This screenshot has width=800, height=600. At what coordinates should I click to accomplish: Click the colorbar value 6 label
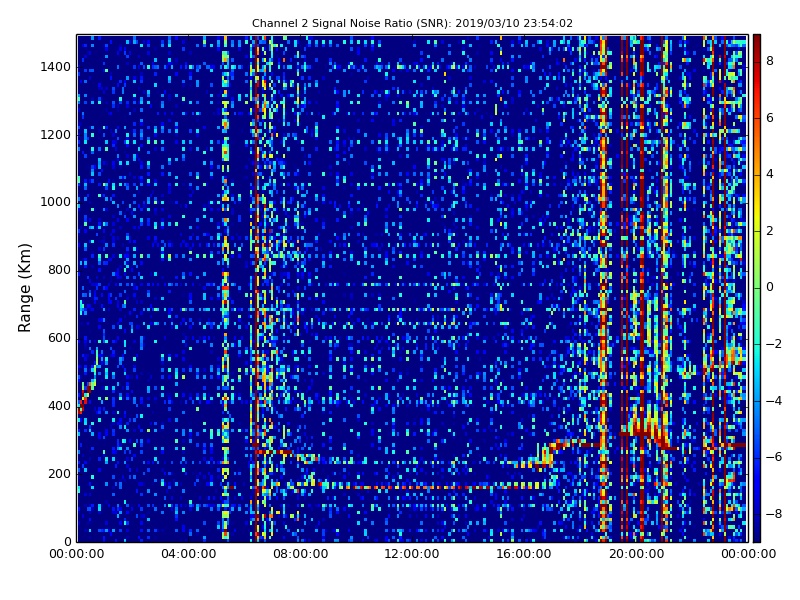pyautogui.click(x=770, y=118)
